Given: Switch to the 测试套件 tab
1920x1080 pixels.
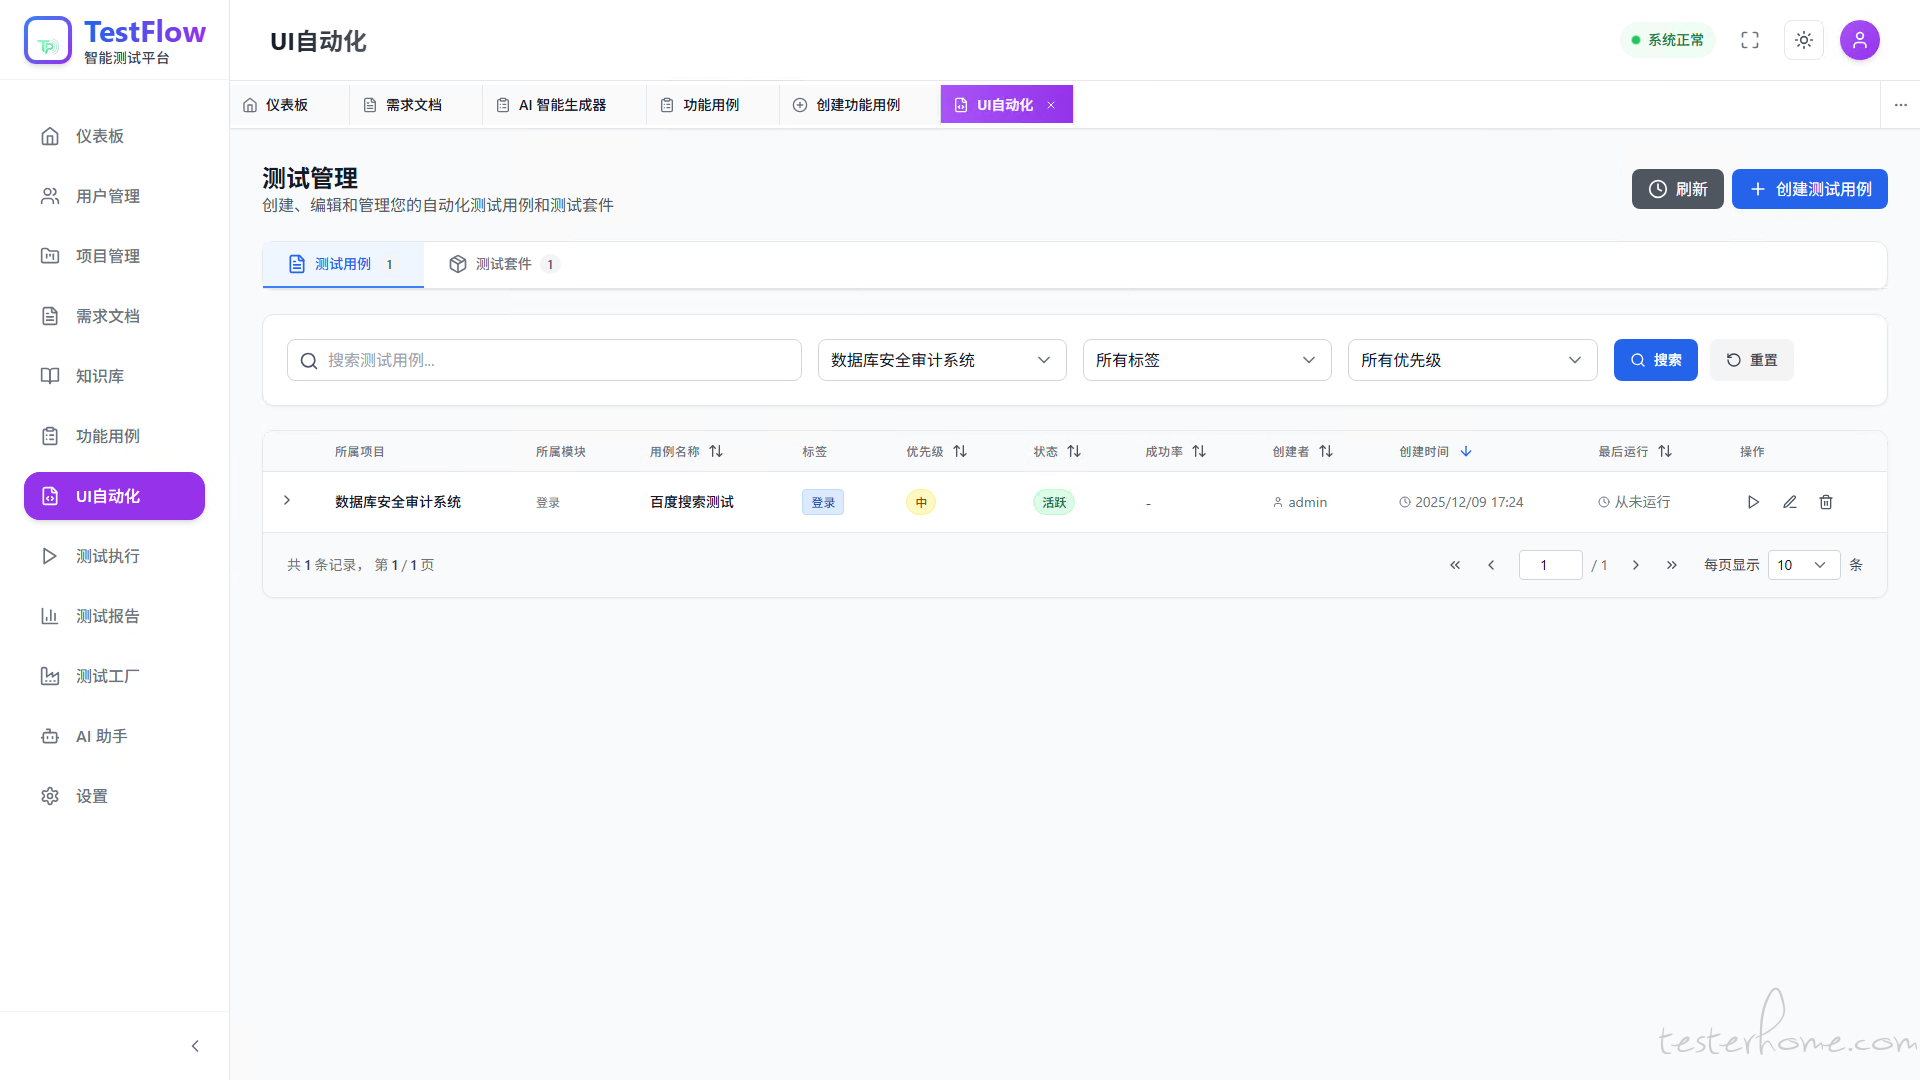Looking at the screenshot, I should pos(503,264).
